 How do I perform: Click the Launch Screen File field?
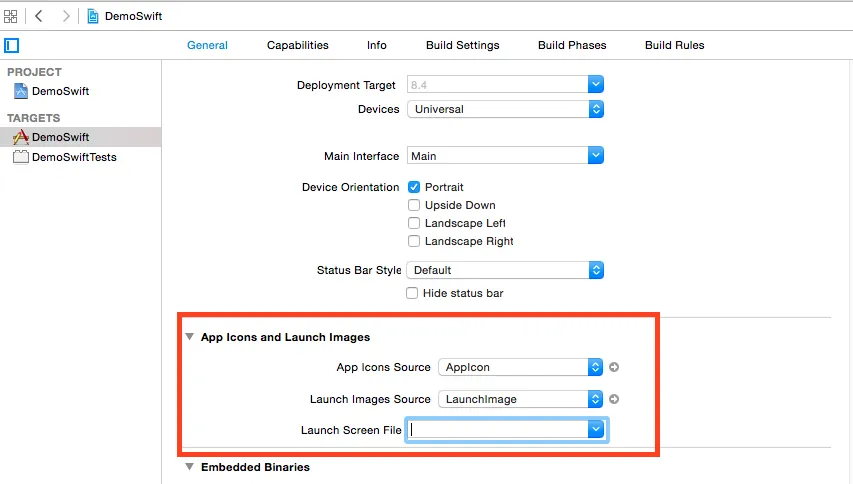tap(497, 430)
